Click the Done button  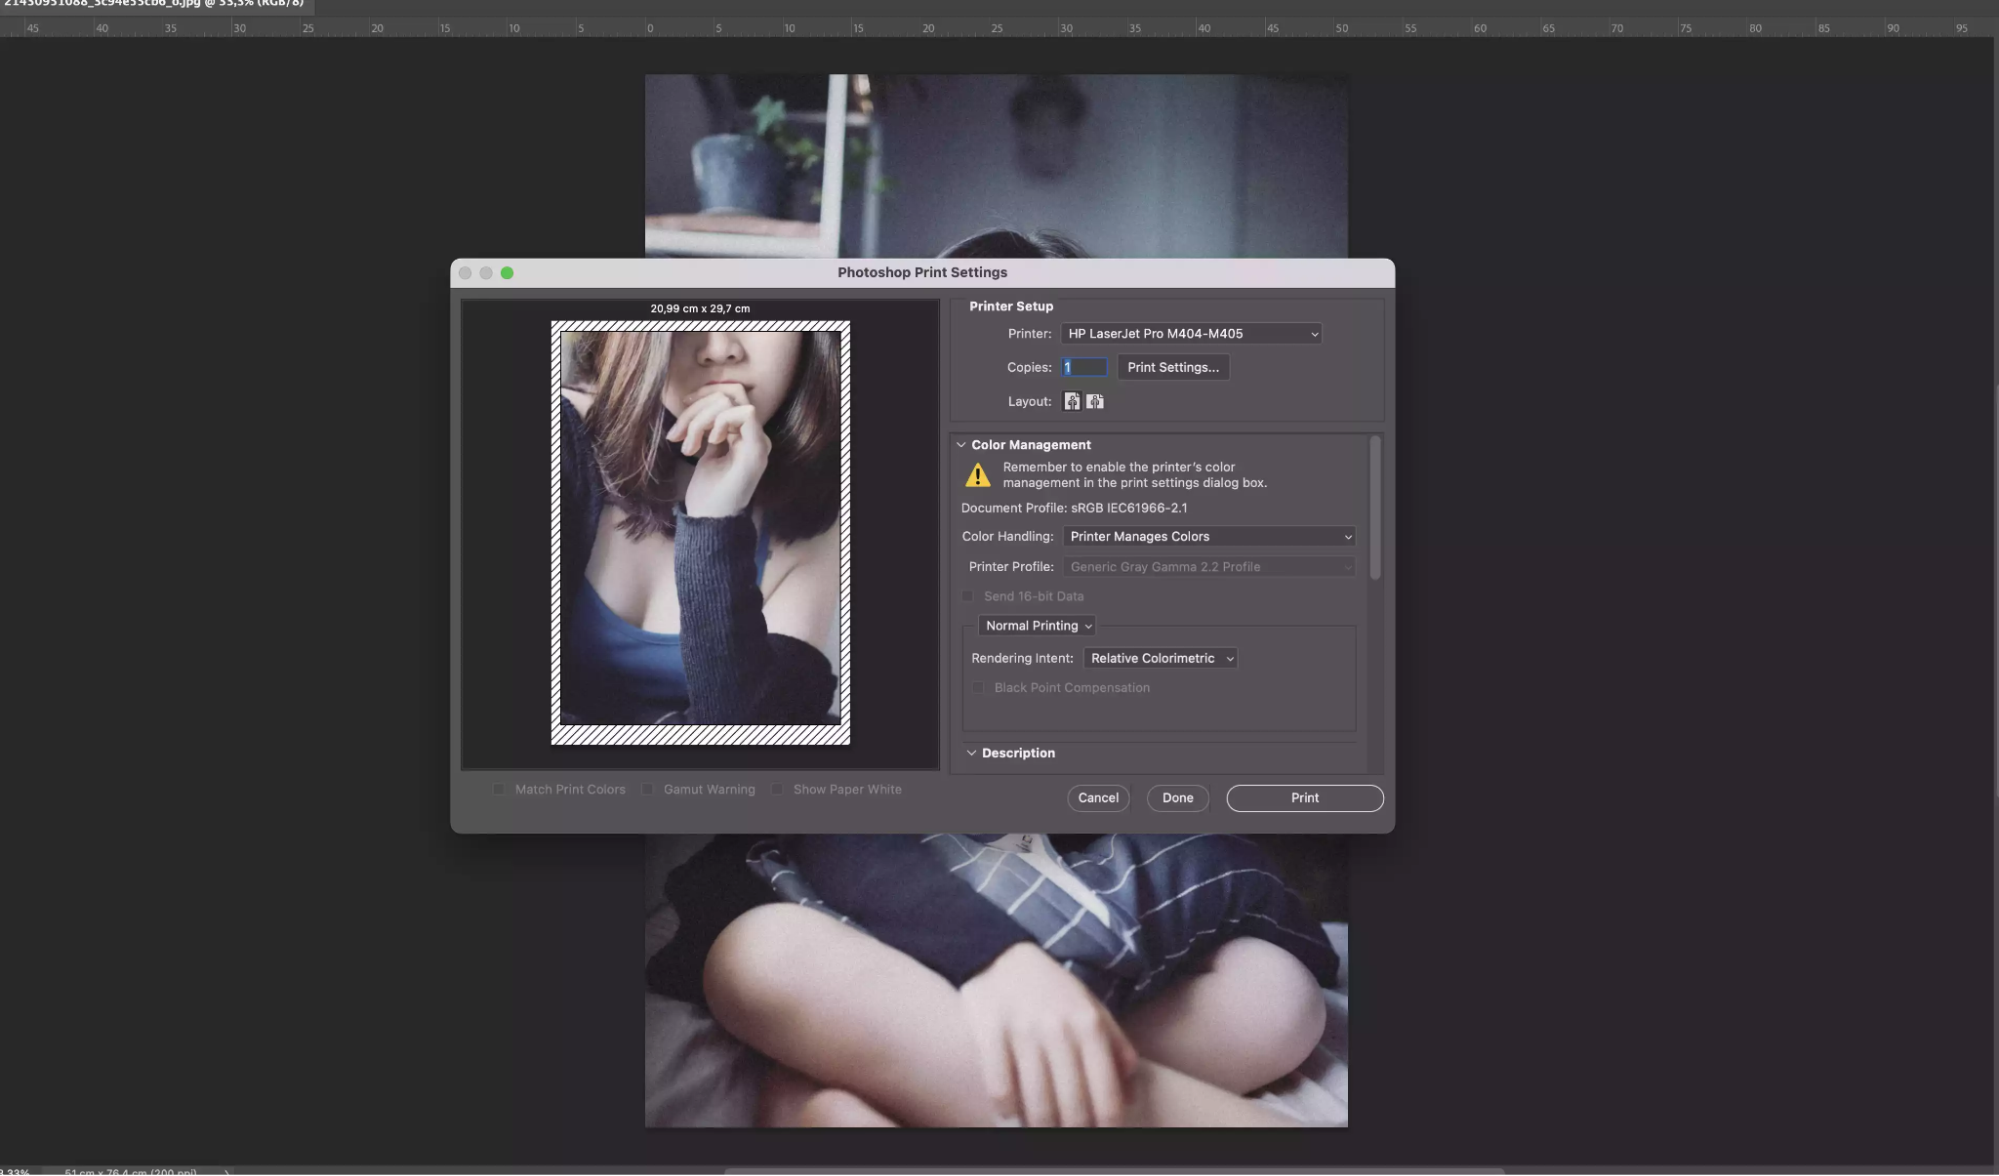pos(1177,798)
